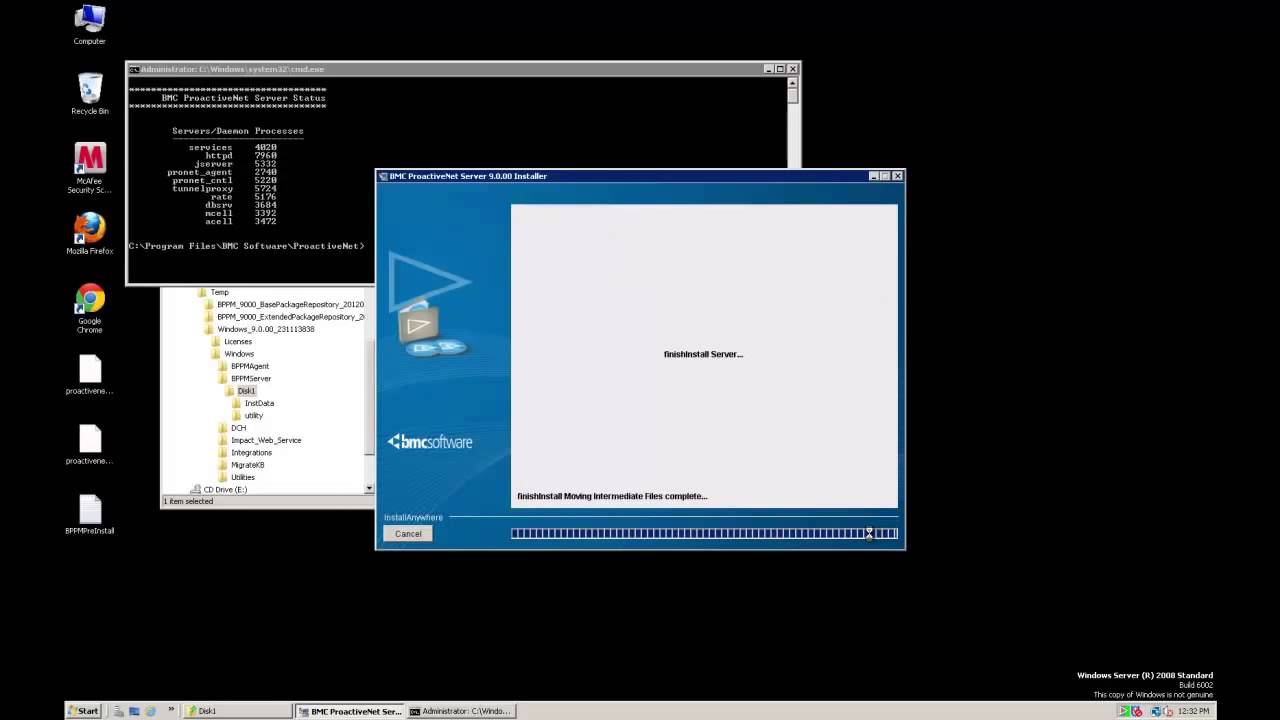Image resolution: width=1280 pixels, height=720 pixels.
Task: Select the utility folder
Action: [x=248, y=416]
